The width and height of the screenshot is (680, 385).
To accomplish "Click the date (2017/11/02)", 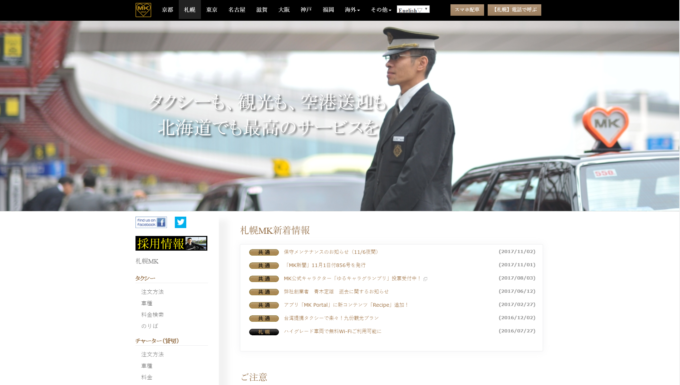I will tap(517, 251).
